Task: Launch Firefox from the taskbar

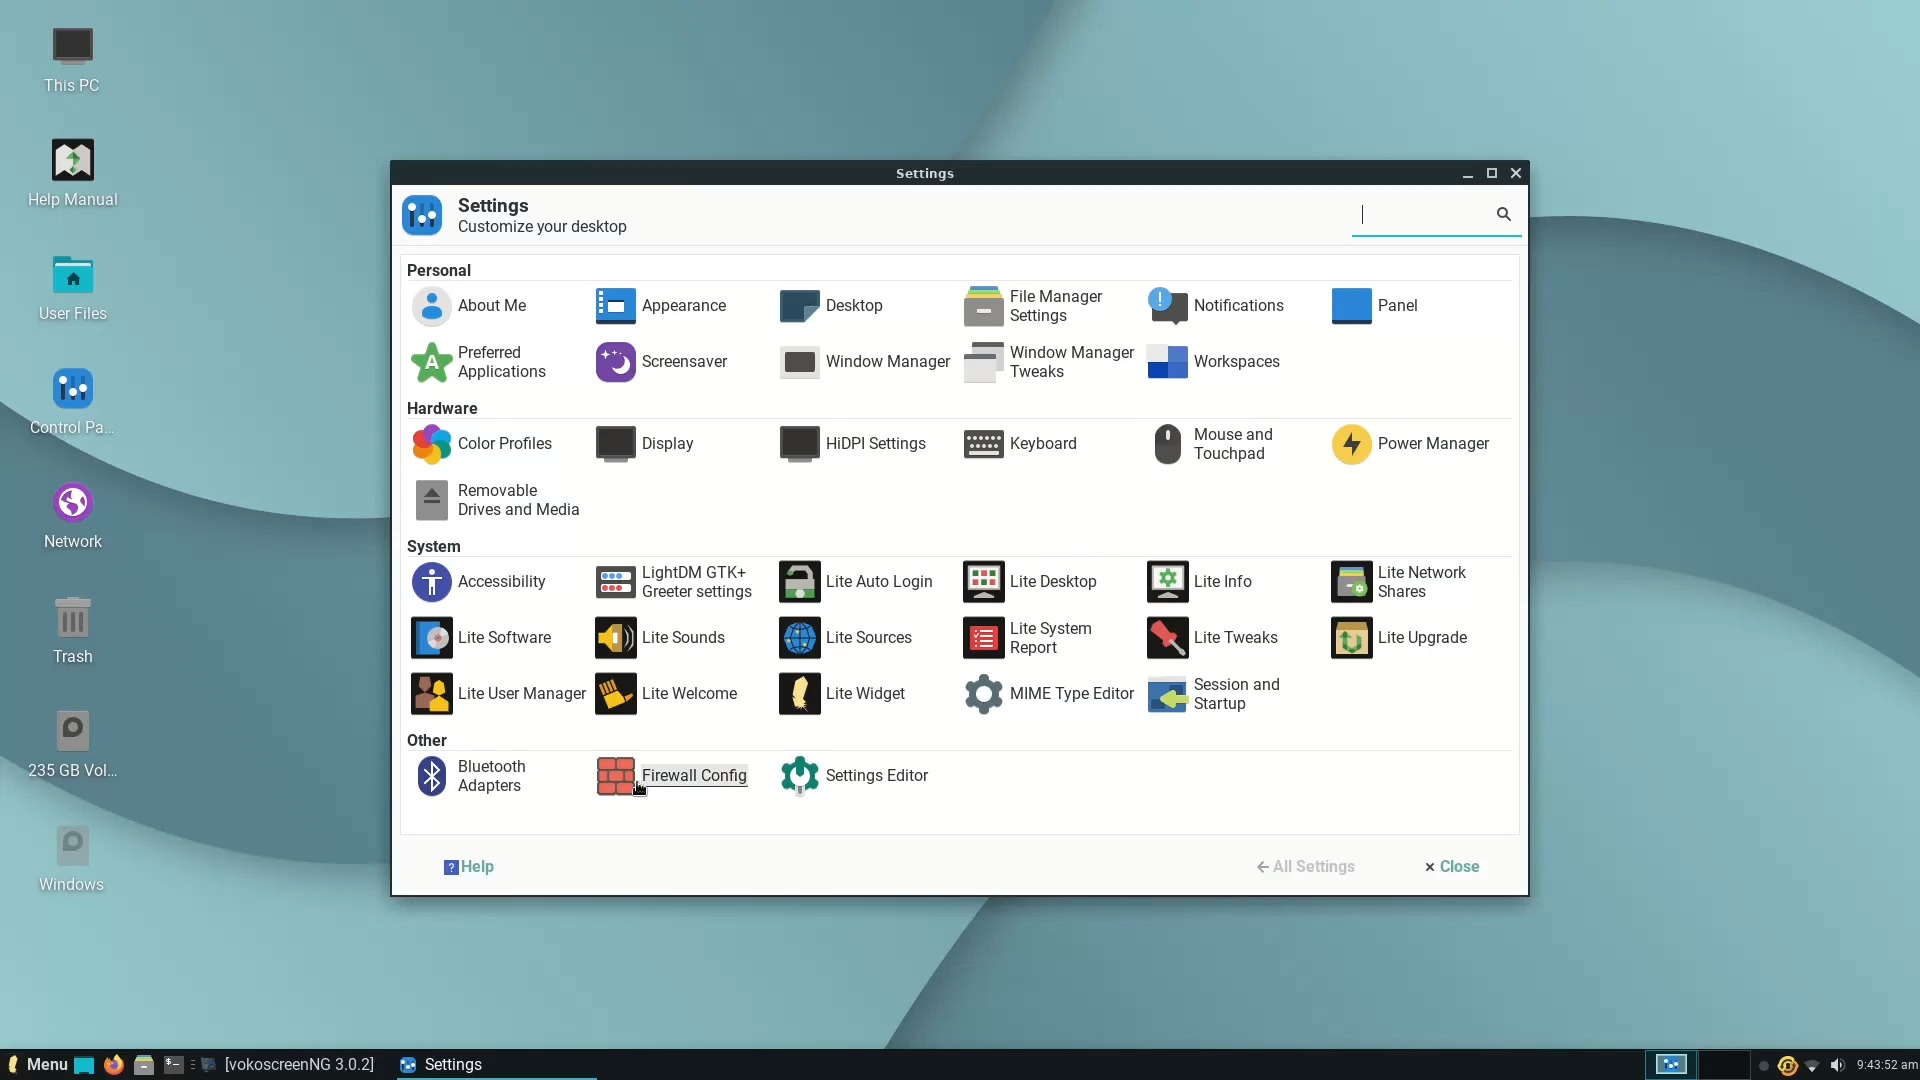Action: [x=114, y=1065]
